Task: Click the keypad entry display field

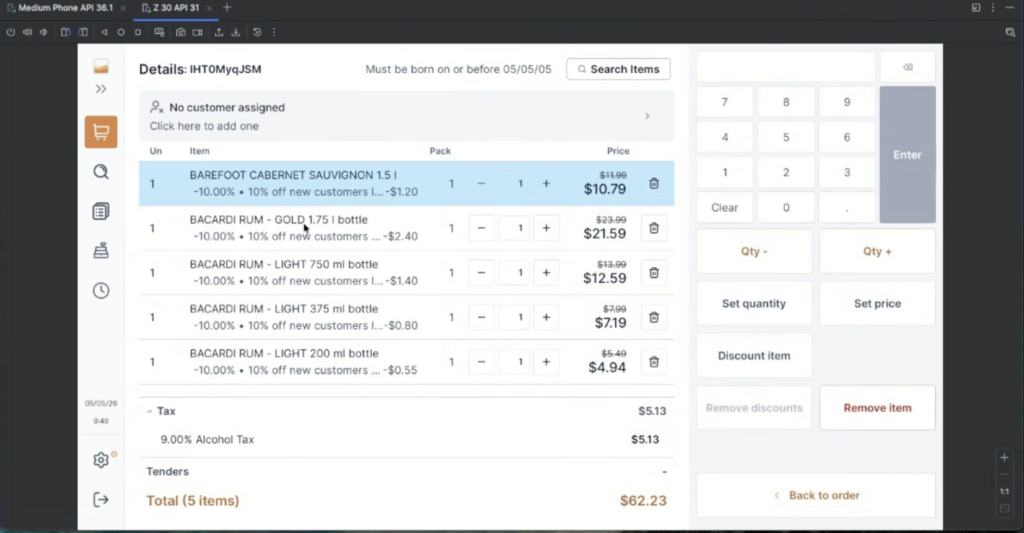Action: (786, 67)
